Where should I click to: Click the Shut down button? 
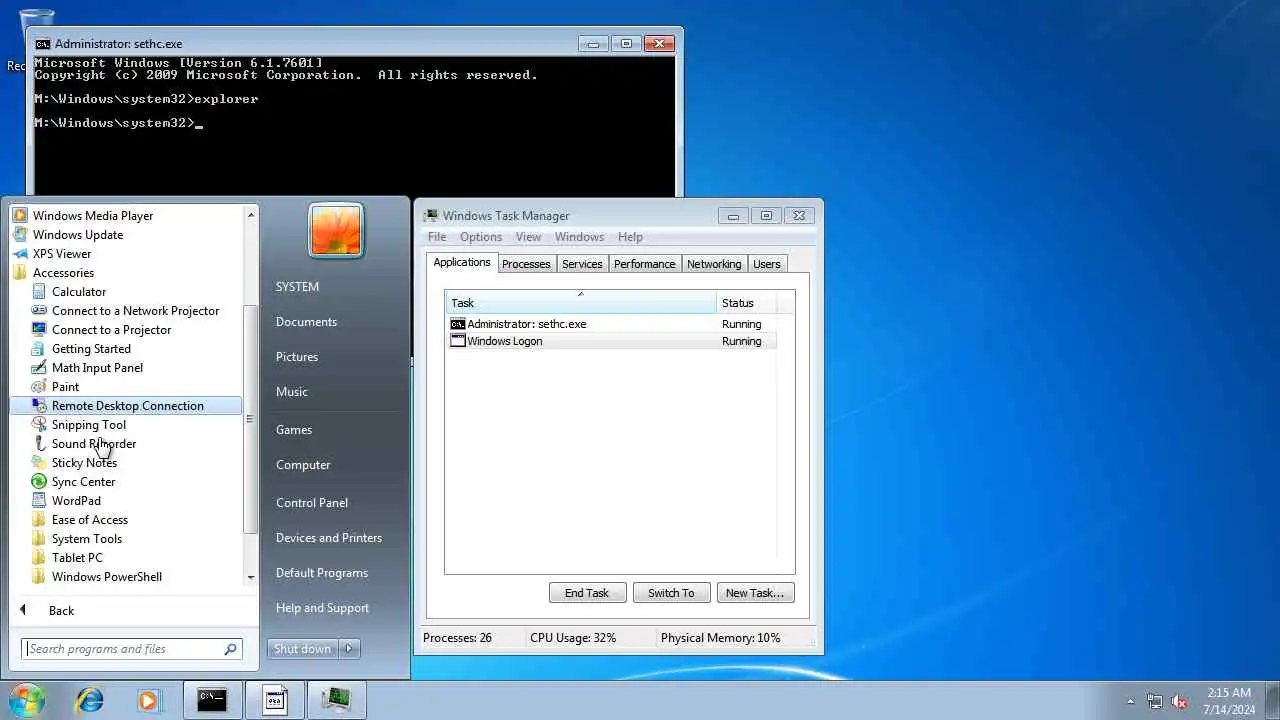[x=302, y=649]
